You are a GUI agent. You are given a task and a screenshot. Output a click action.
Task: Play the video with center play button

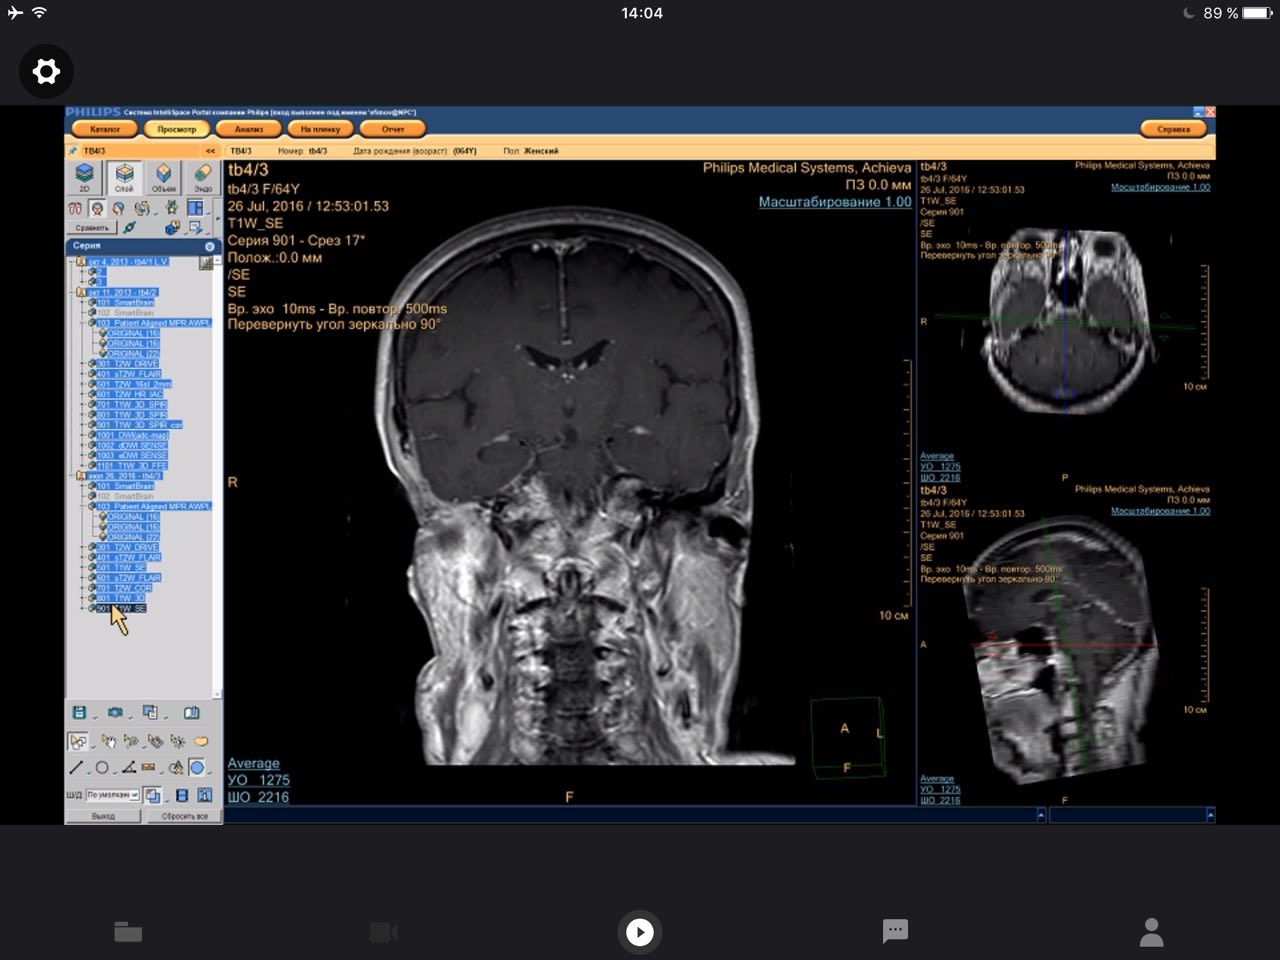pyautogui.click(x=640, y=932)
